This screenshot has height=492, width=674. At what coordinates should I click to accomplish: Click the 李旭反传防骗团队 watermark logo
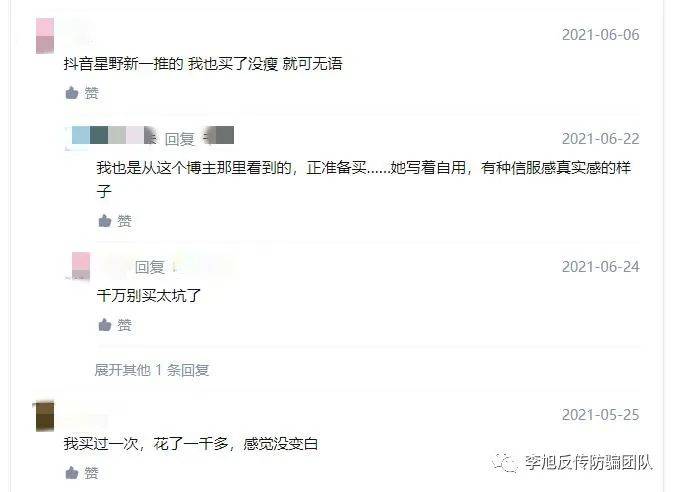[504, 463]
